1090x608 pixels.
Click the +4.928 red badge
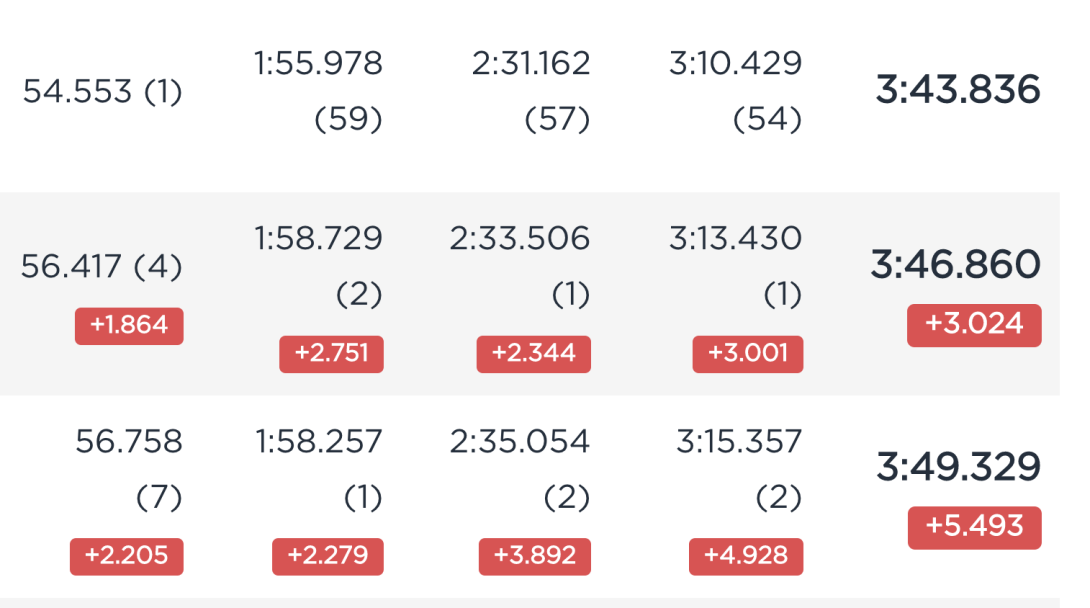[746, 556]
